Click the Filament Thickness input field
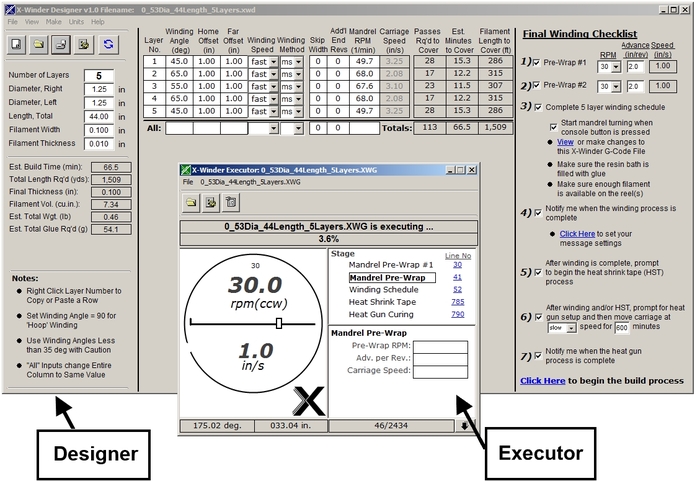The image size is (700, 481). point(99,144)
